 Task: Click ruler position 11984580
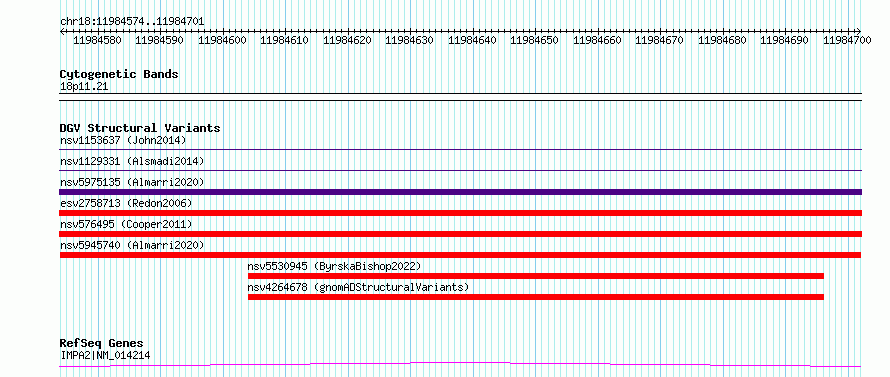pos(97,40)
